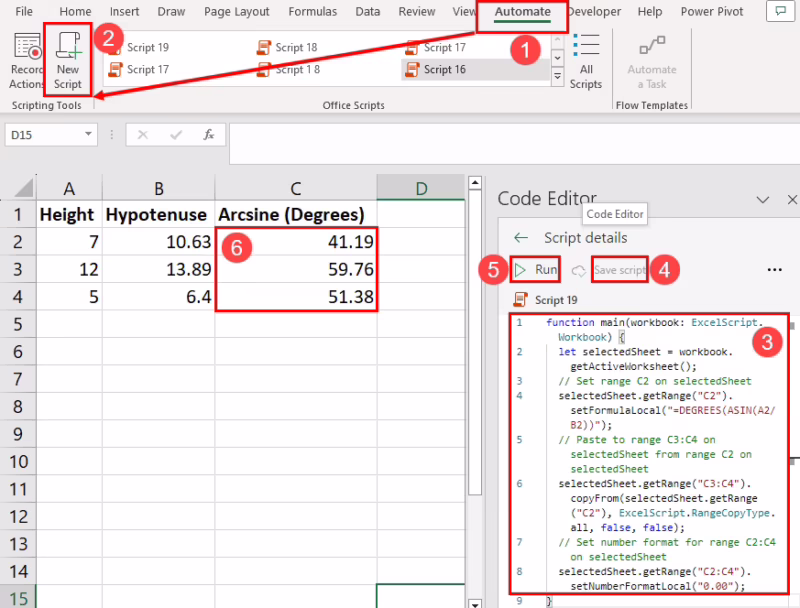Viewport: 800px width, 608px height.
Task: Expand the Office Scripts gallery more arrow
Action: pyautogui.click(x=557, y=76)
